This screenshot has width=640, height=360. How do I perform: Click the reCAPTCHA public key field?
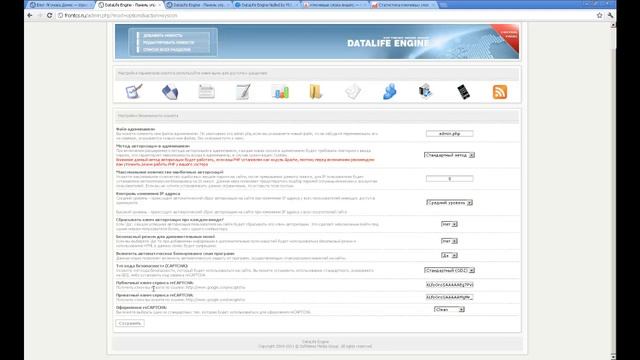pyautogui.click(x=449, y=285)
